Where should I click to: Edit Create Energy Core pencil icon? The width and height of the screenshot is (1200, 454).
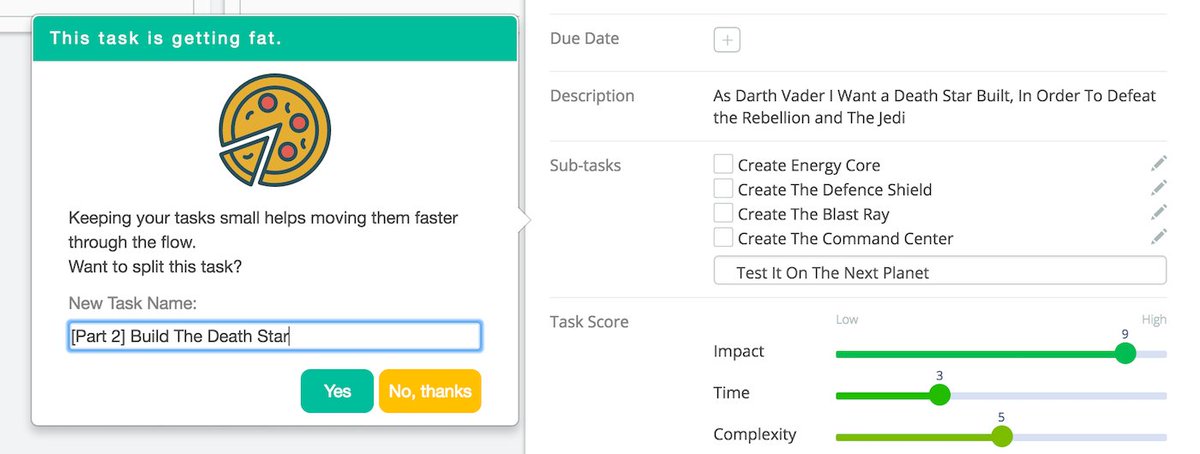click(x=1159, y=164)
